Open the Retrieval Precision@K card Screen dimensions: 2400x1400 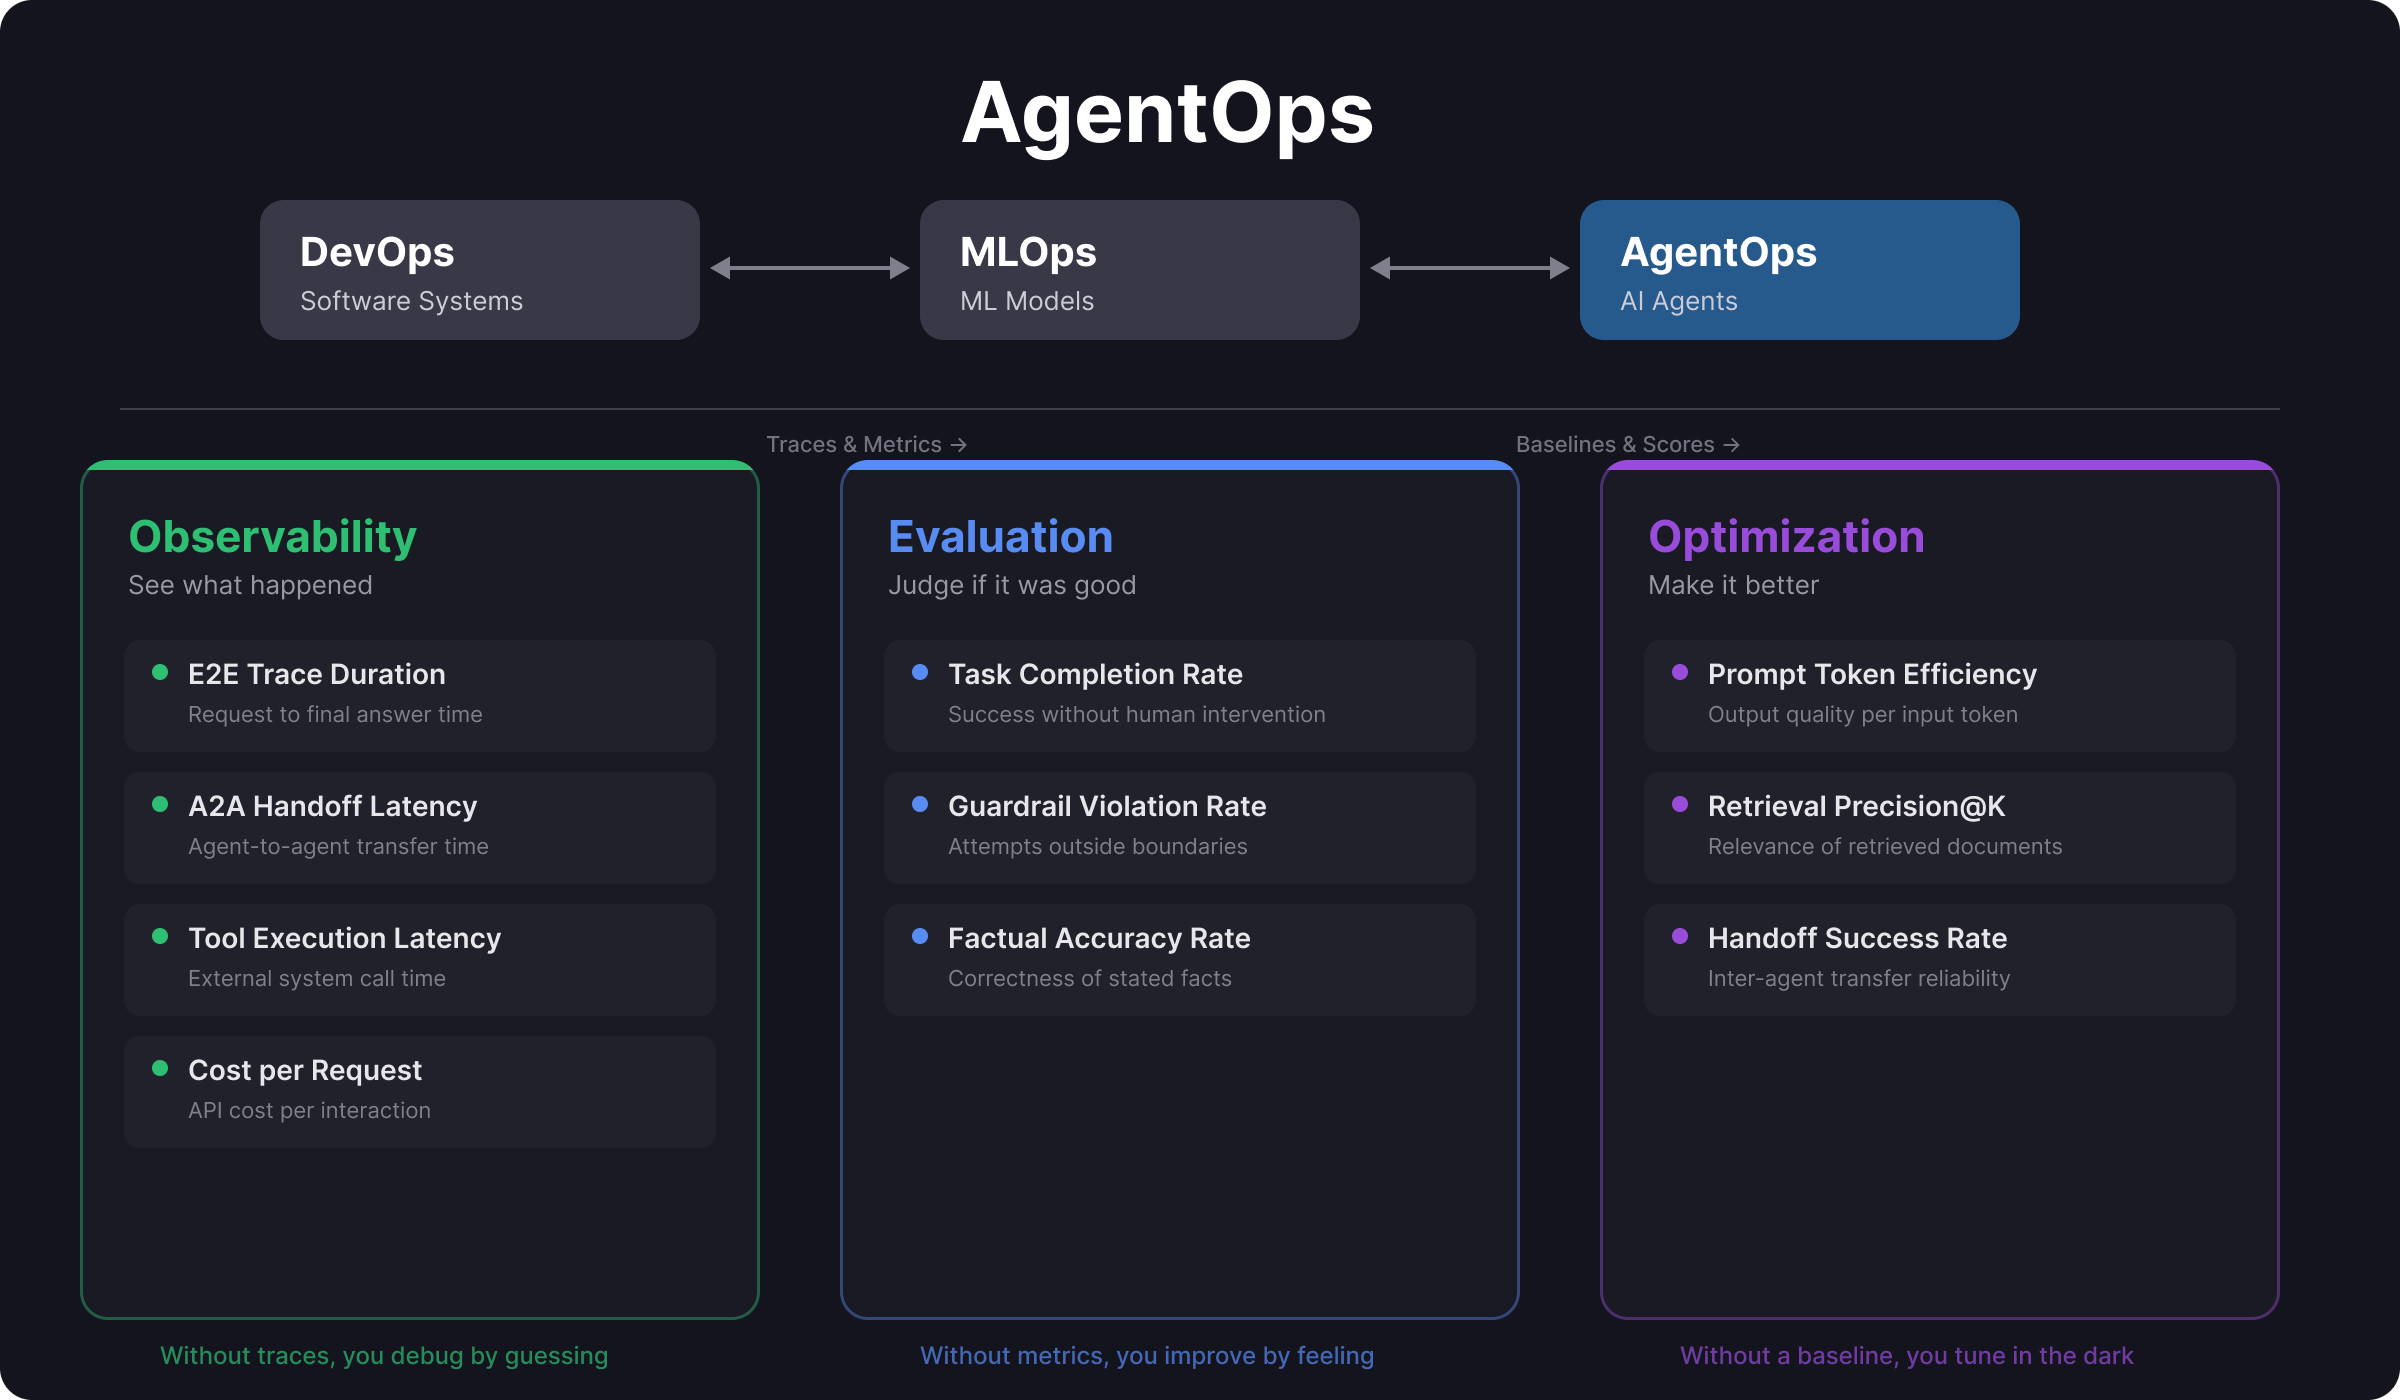[1940, 828]
